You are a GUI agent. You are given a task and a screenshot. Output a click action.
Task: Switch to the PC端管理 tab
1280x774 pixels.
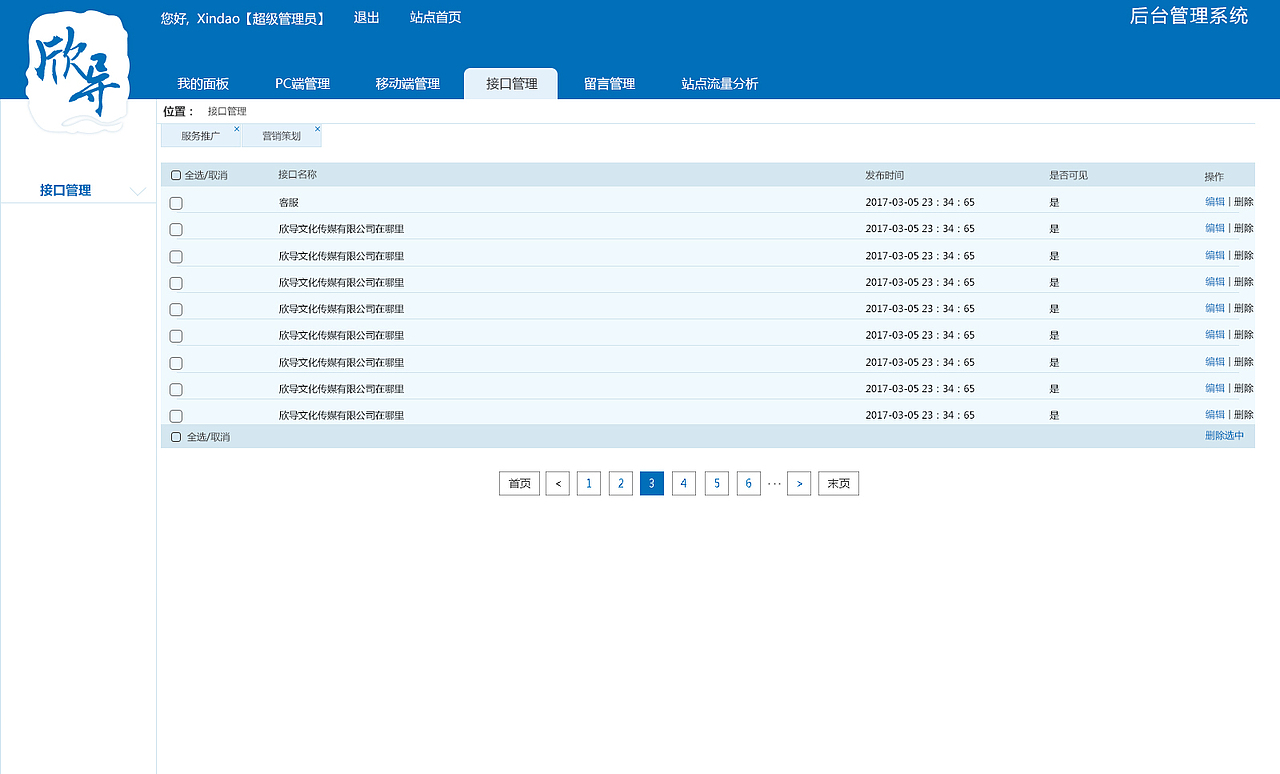coord(303,84)
